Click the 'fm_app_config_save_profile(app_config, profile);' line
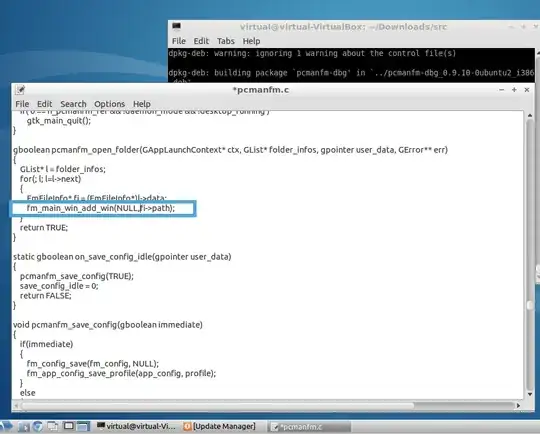 pos(121,373)
